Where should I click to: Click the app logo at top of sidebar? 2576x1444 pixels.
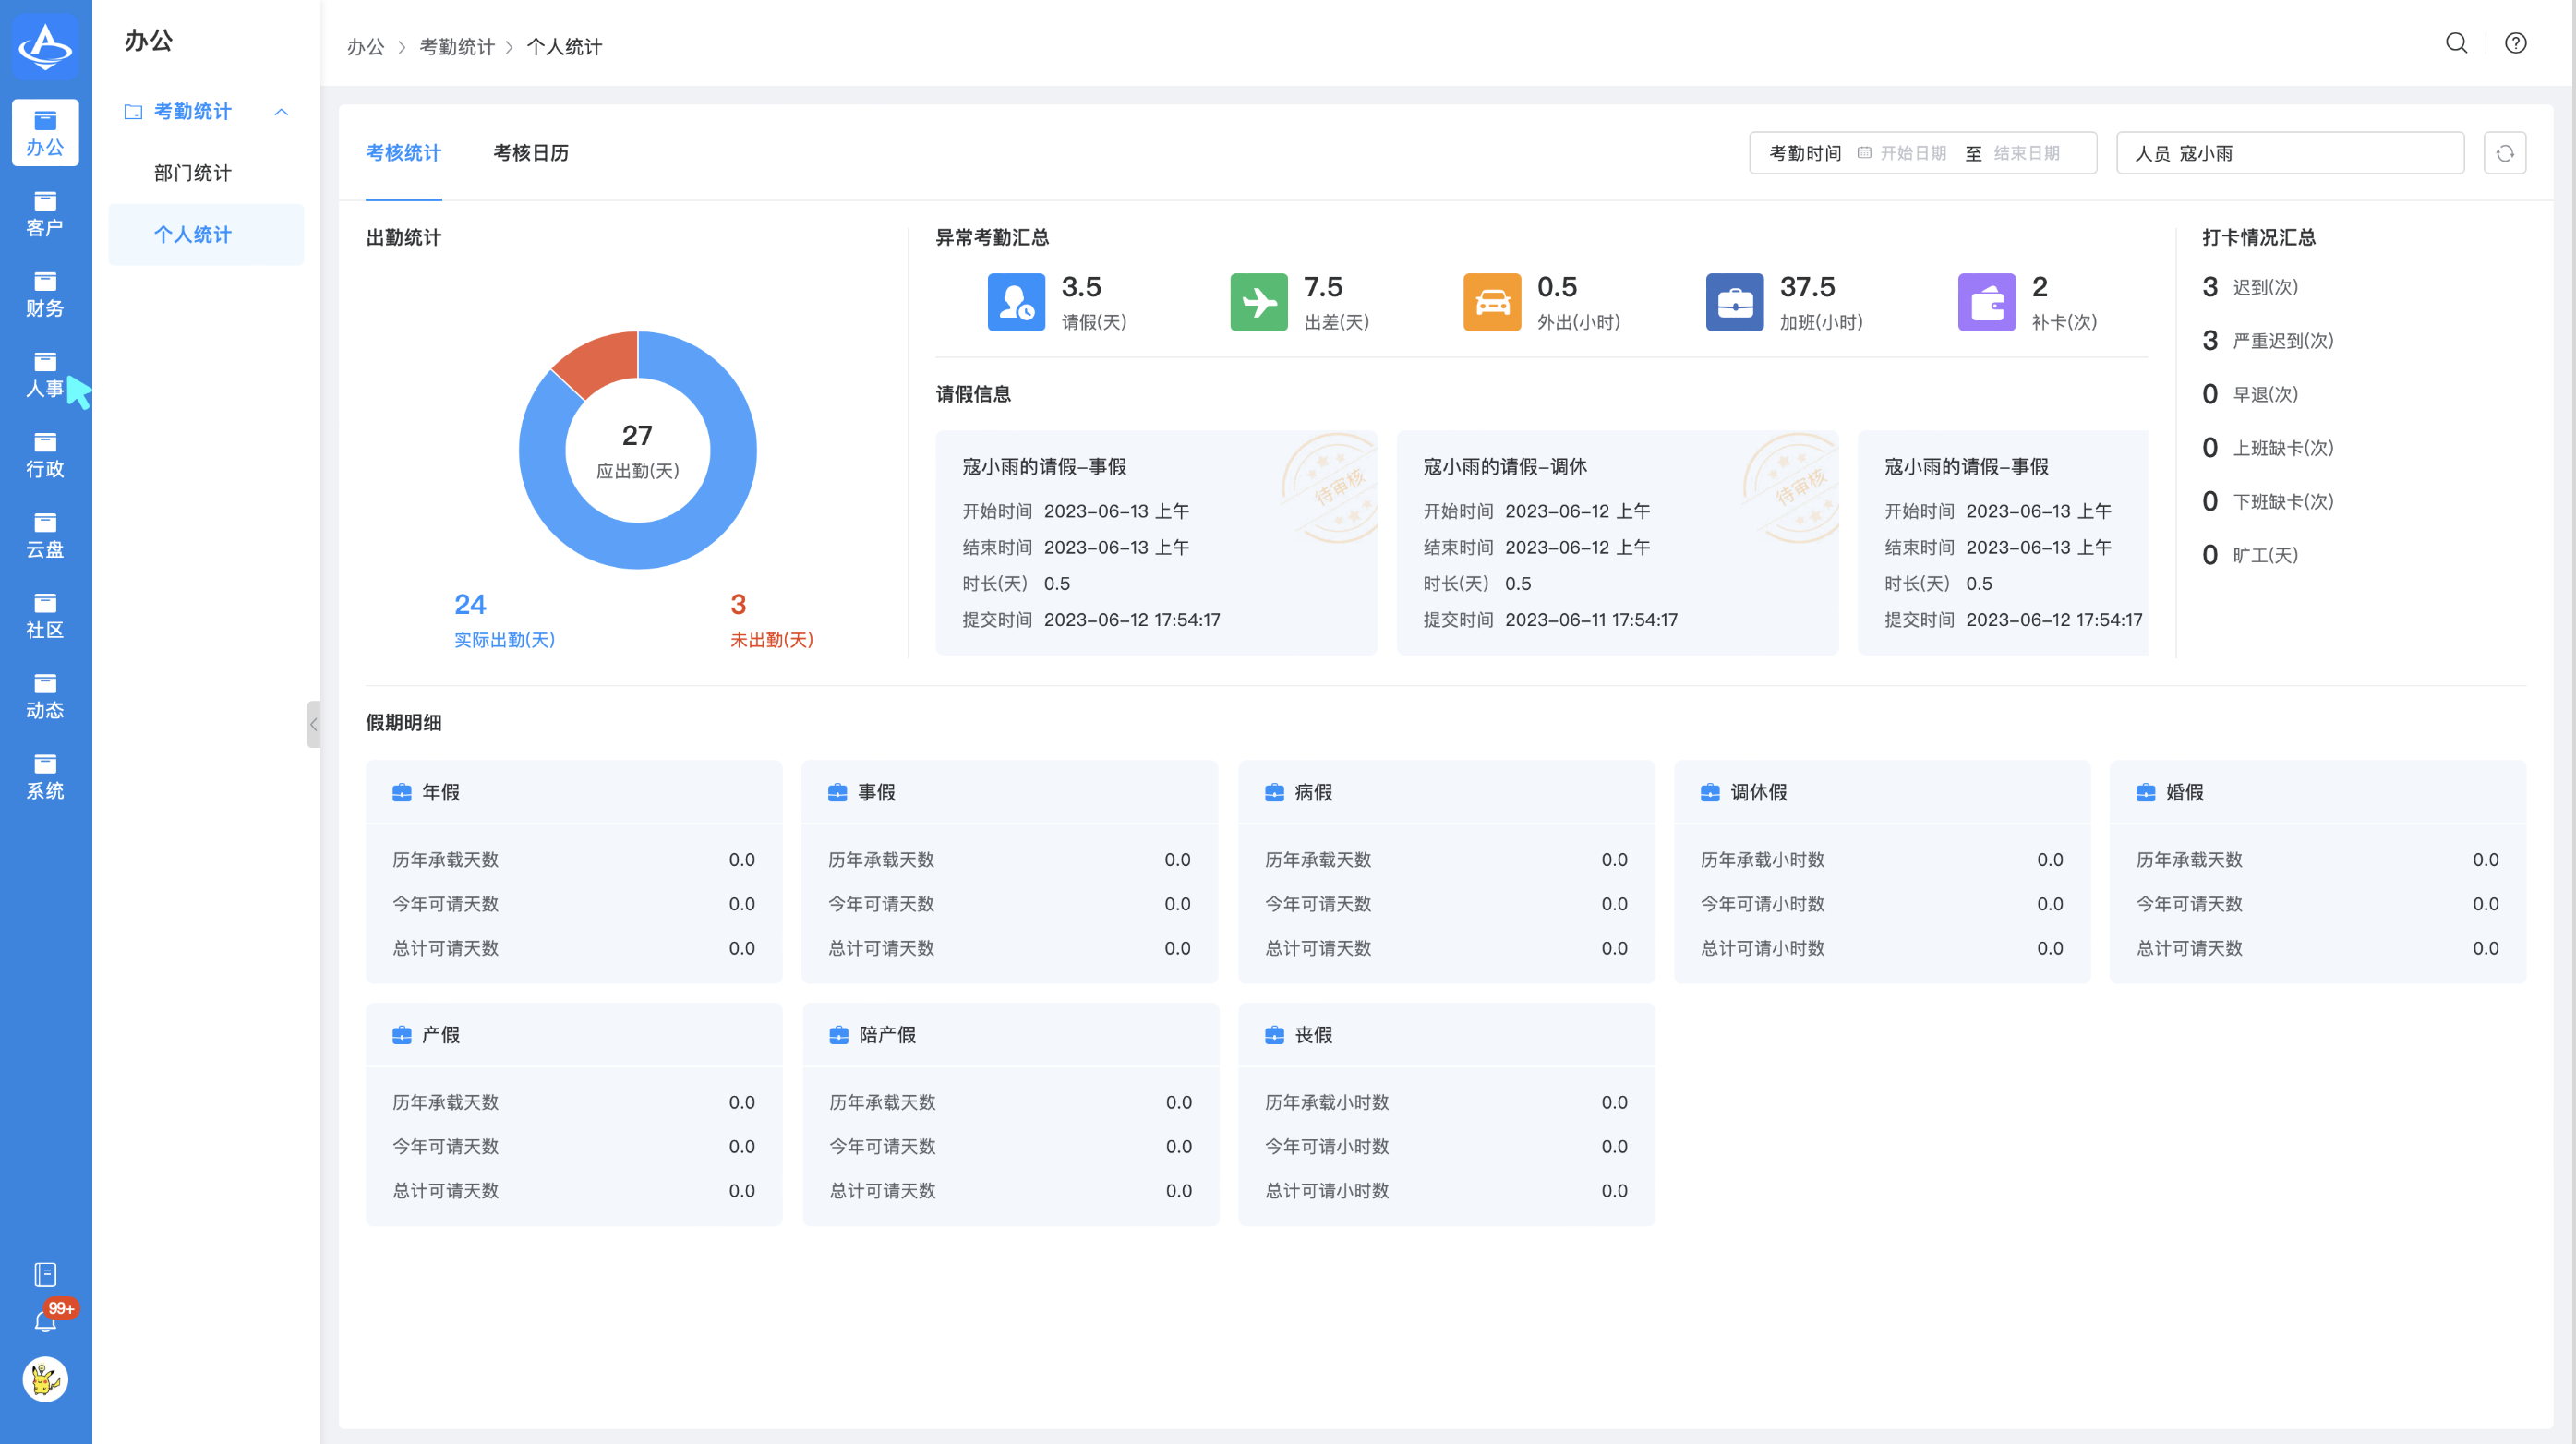[x=45, y=45]
